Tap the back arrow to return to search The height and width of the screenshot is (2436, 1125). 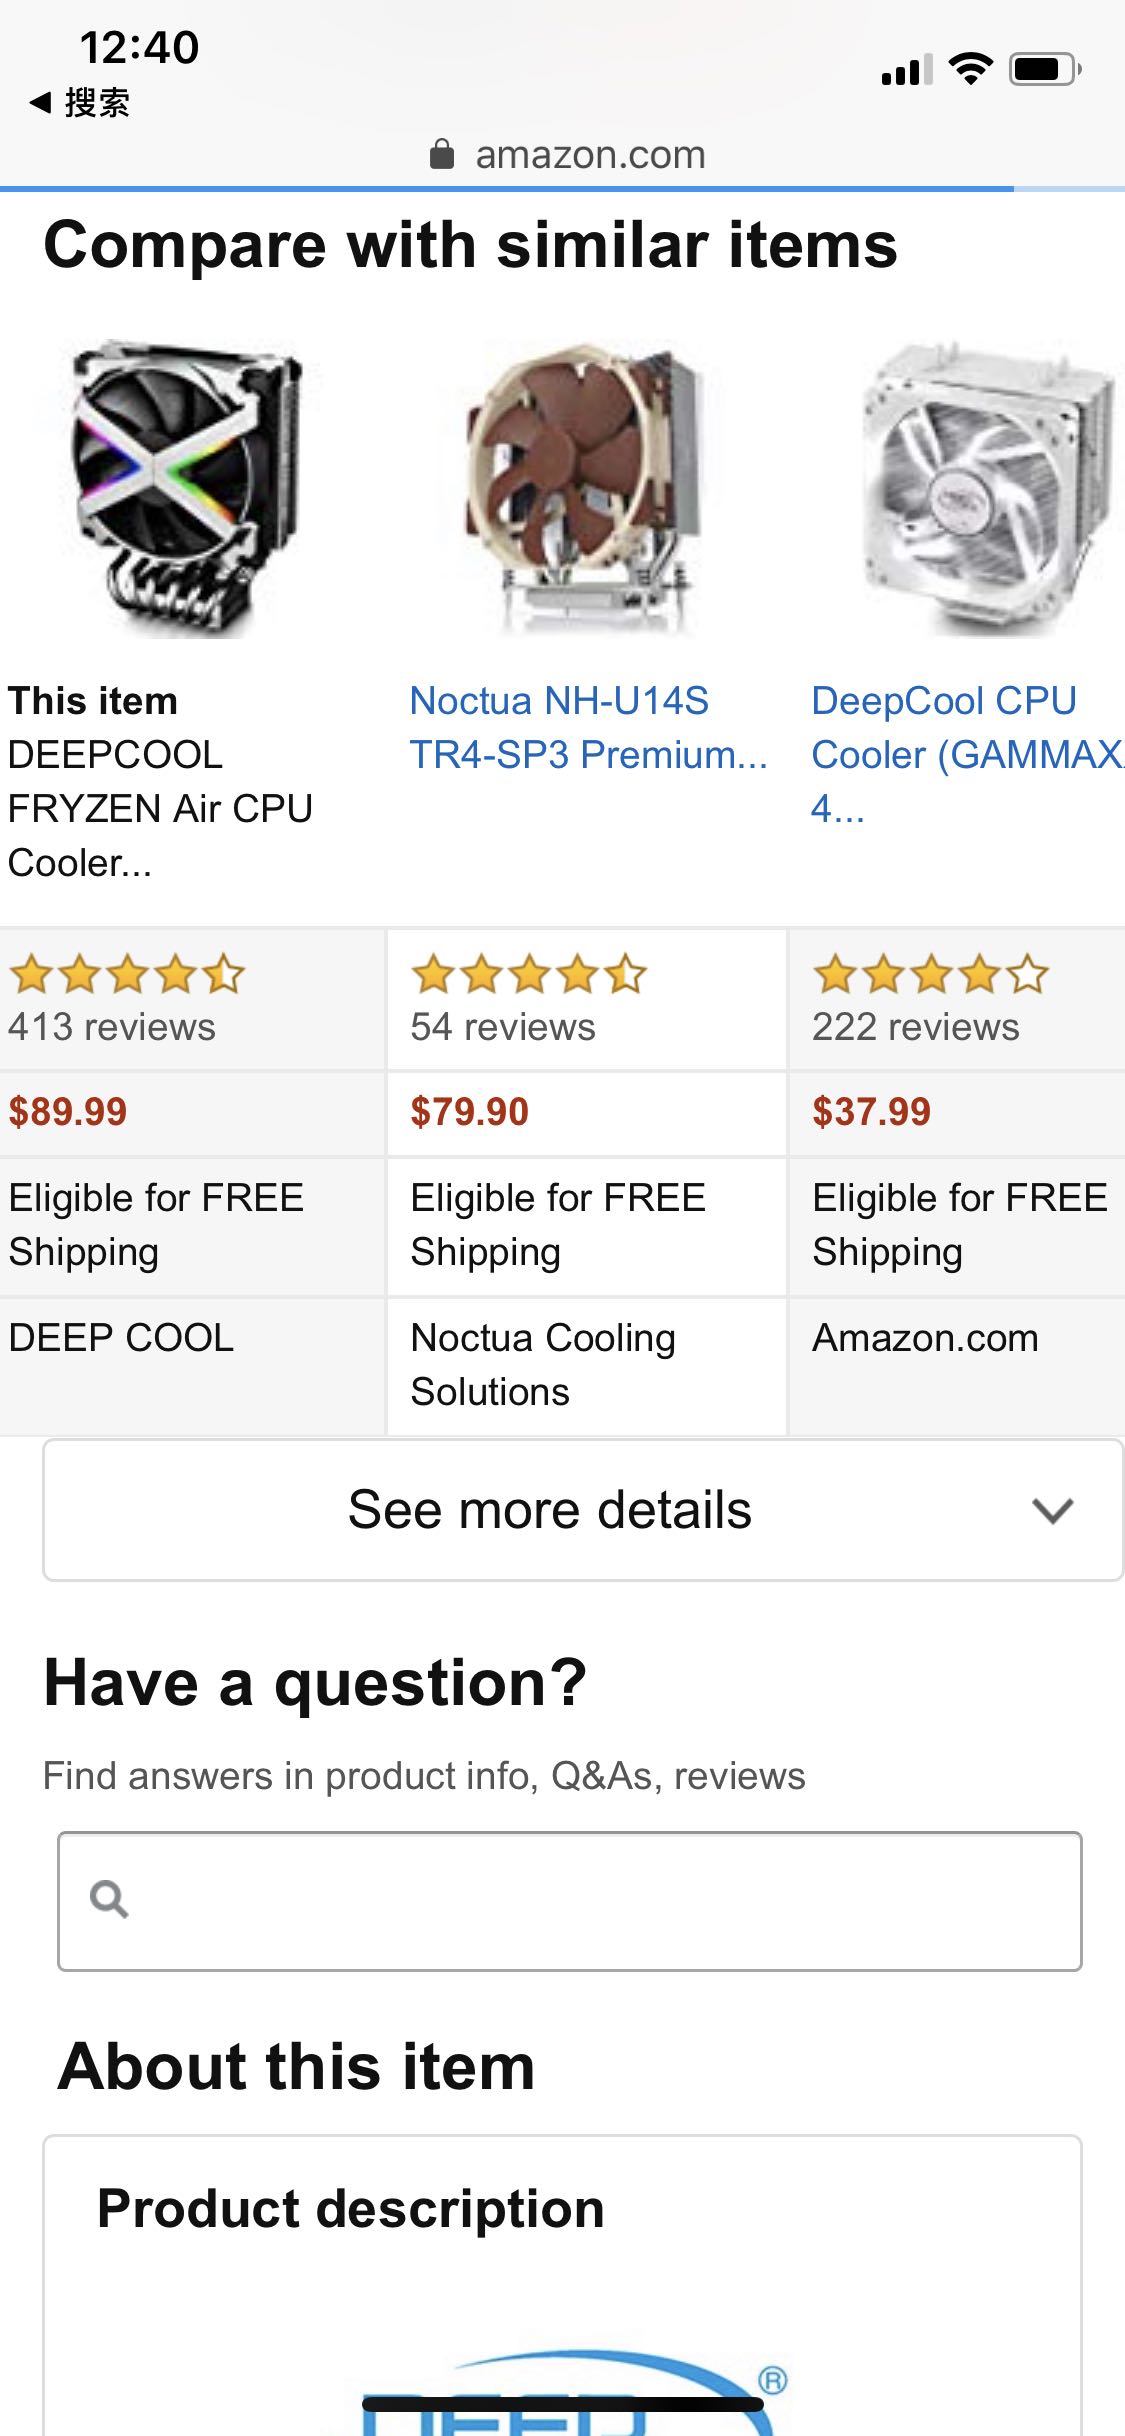41,102
